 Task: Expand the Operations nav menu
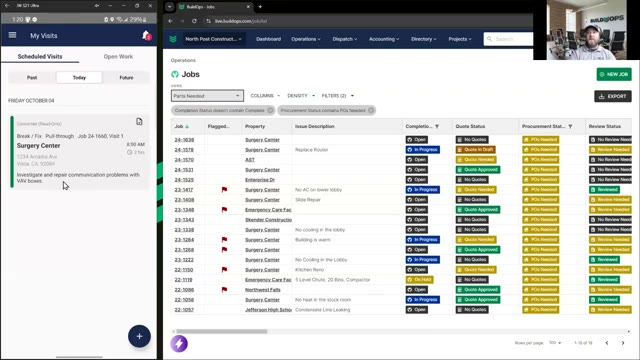pyautogui.click(x=306, y=39)
